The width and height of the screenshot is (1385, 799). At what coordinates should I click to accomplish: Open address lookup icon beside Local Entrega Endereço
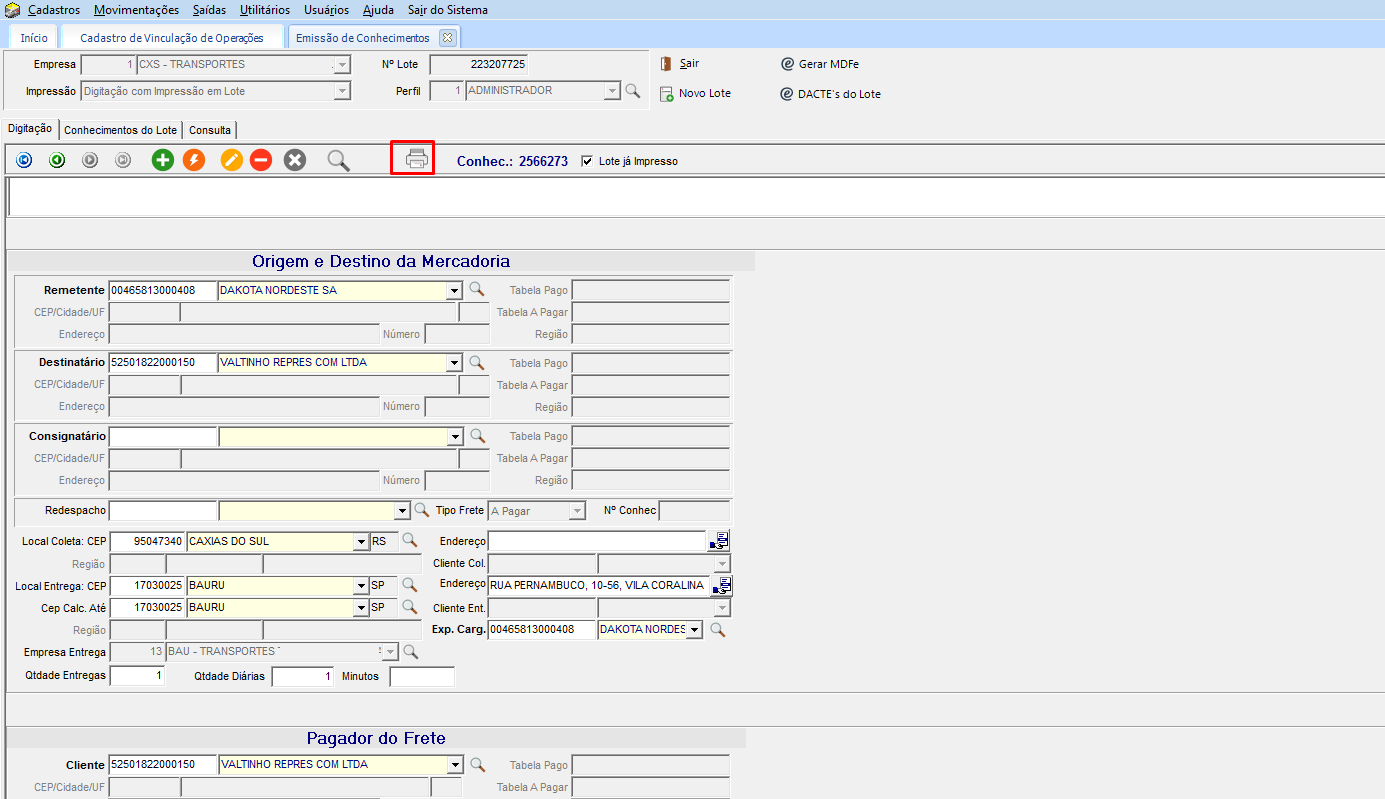(x=720, y=585)
